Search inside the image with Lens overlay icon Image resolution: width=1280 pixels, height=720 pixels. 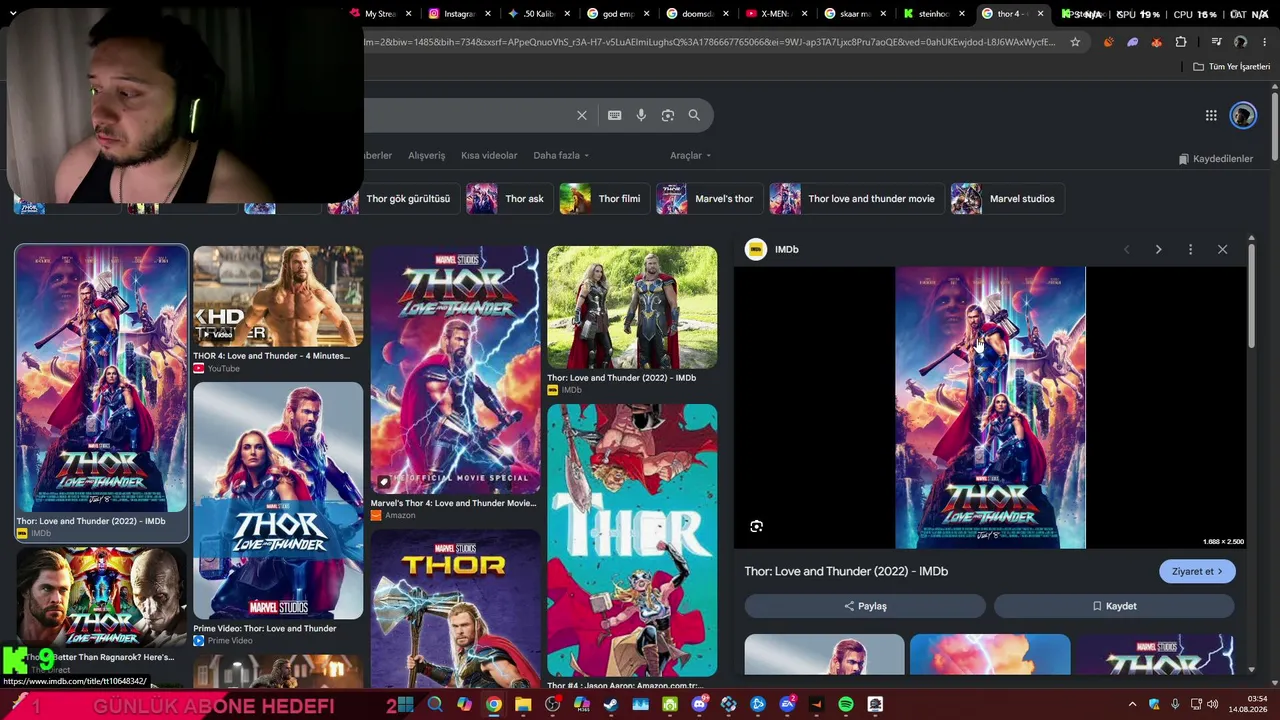click(x=757, y=526)
